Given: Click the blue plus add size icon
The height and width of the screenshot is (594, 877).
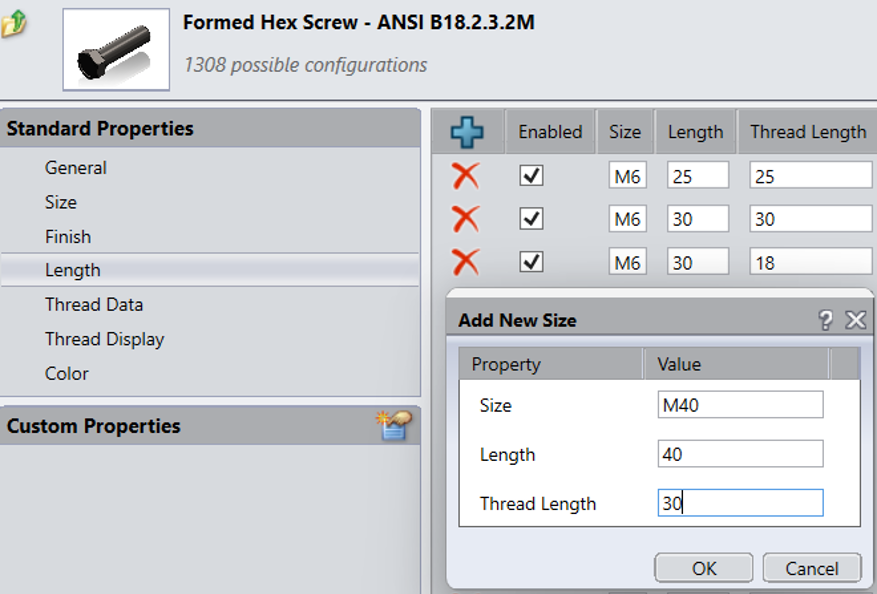Looking at the screenshot, I should click(466, 132).
